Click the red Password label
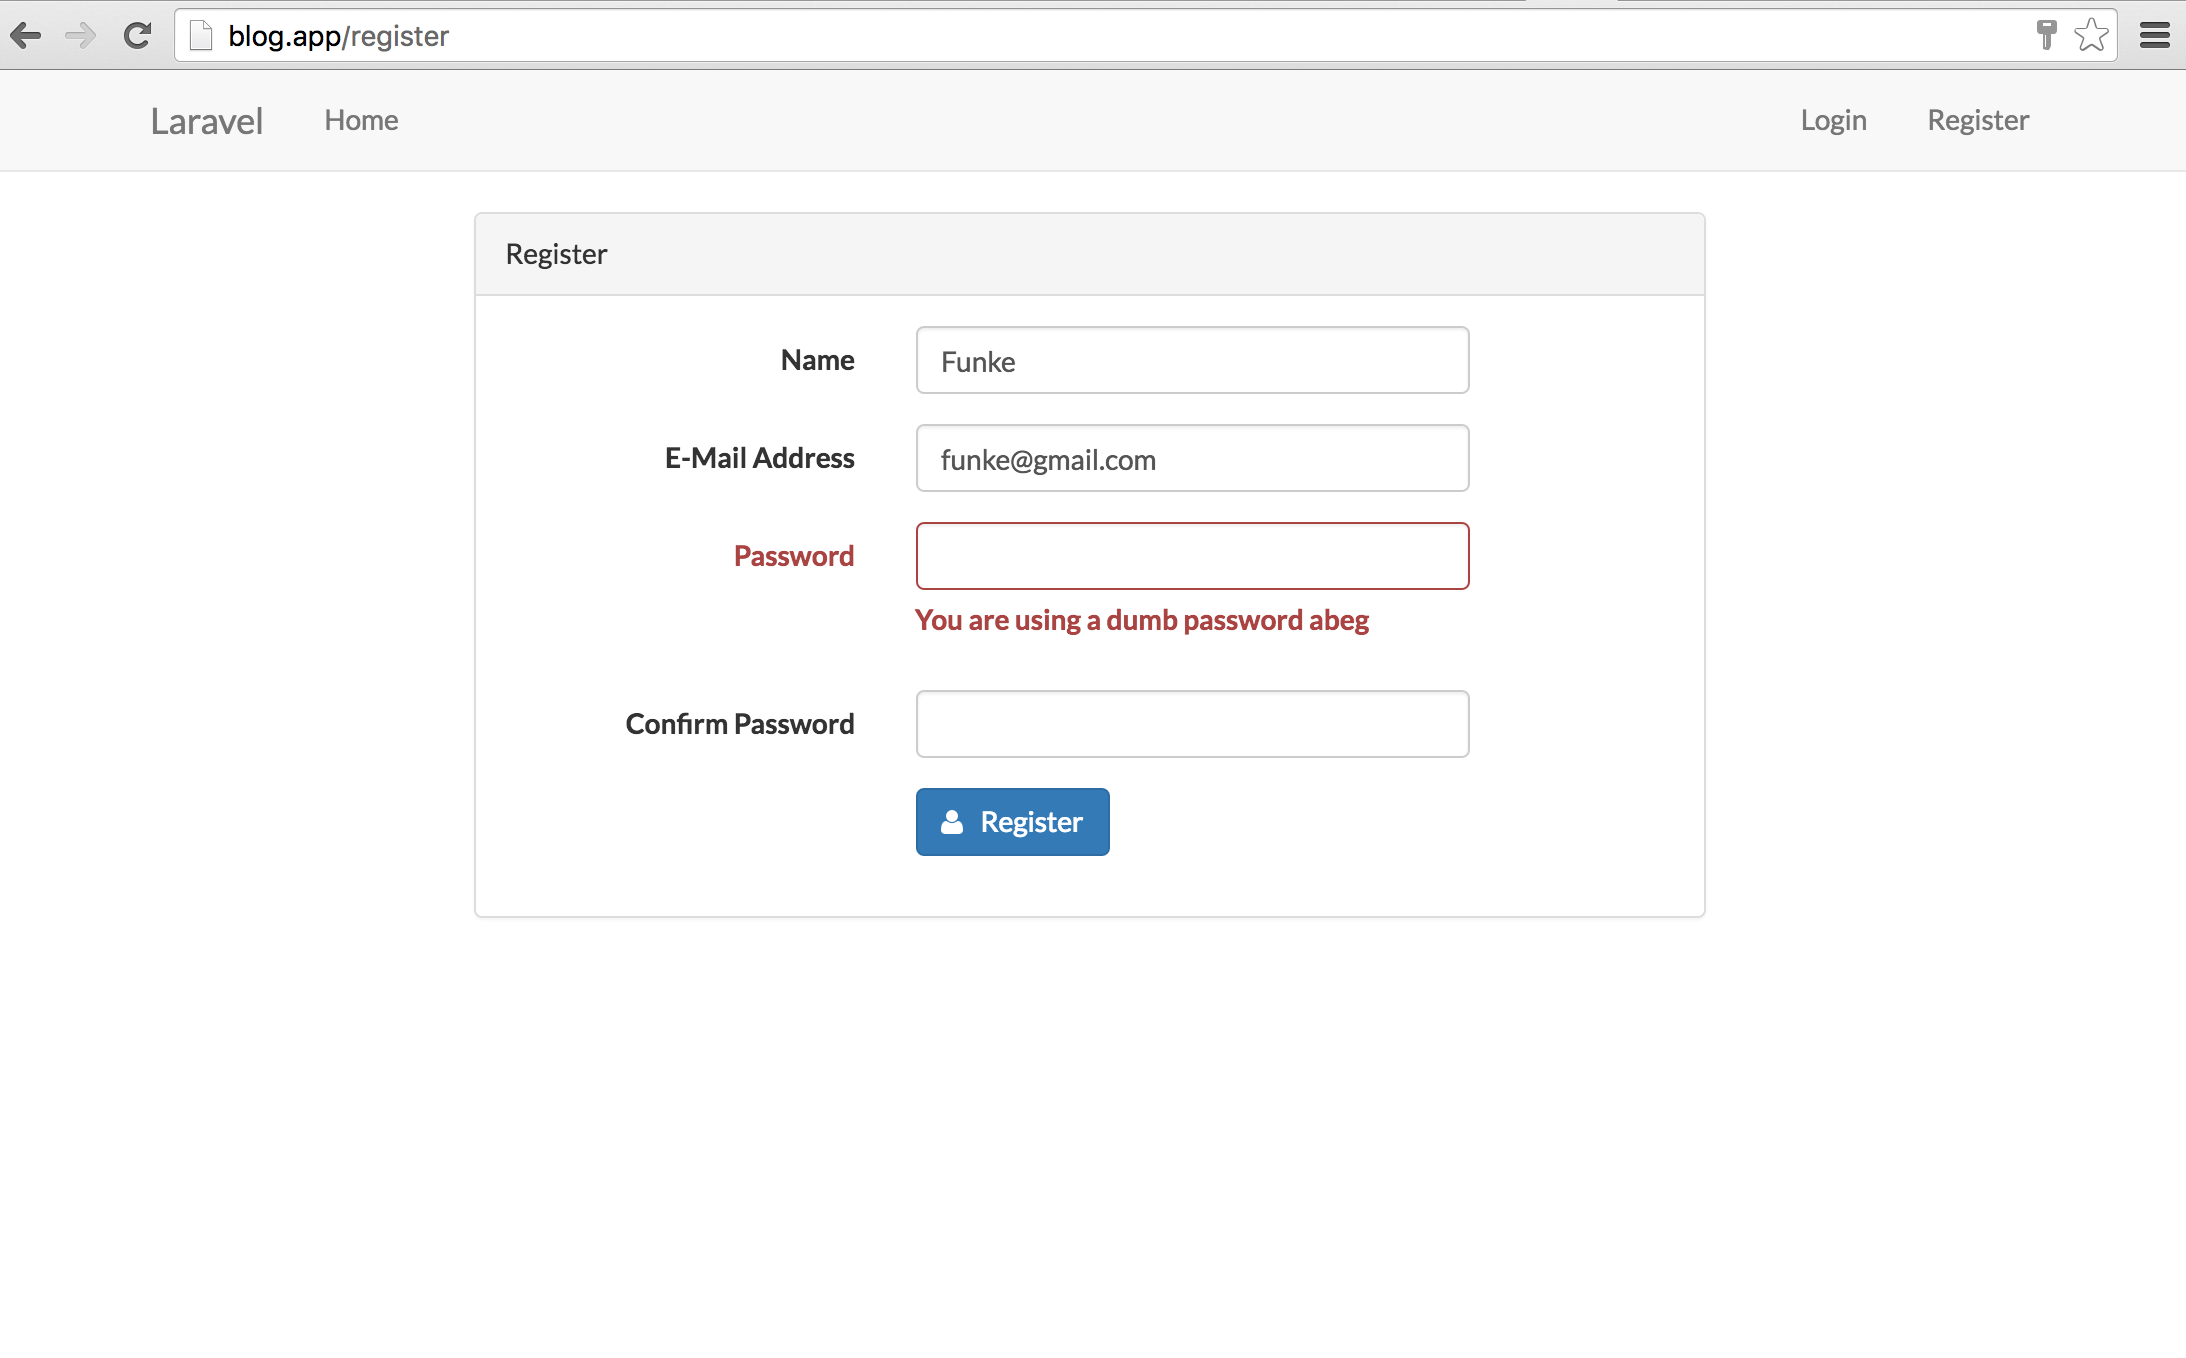The width and height of the screenshot is (2186, 1358). click(793, 556)
